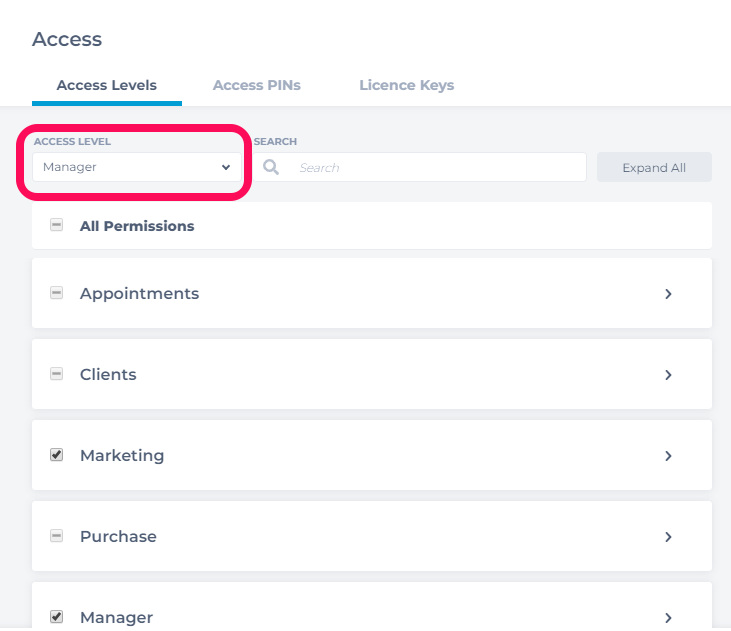731x631 pixels.
Task: Uncheck the Manager permission checkbox
Action: (57, 617)
